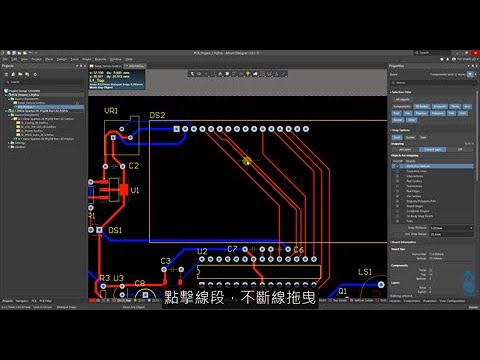Open the Place menu
The width and height of the screenshot is (480, 360).
(x=49, y=59)
